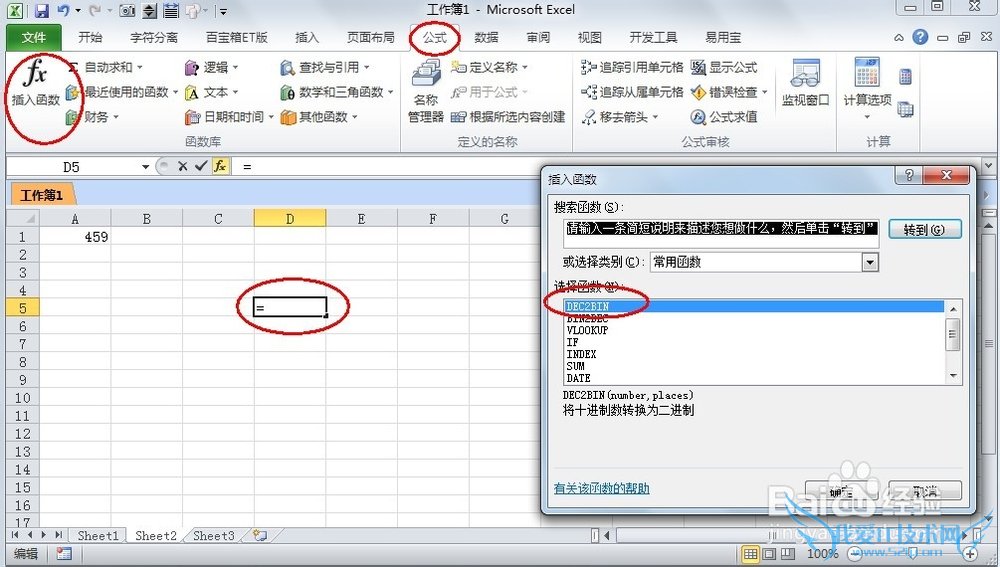This screenshot has width=1000, height=567.
Task: Click Create from Selection (根据所选内容创建)
Action: 508,117
